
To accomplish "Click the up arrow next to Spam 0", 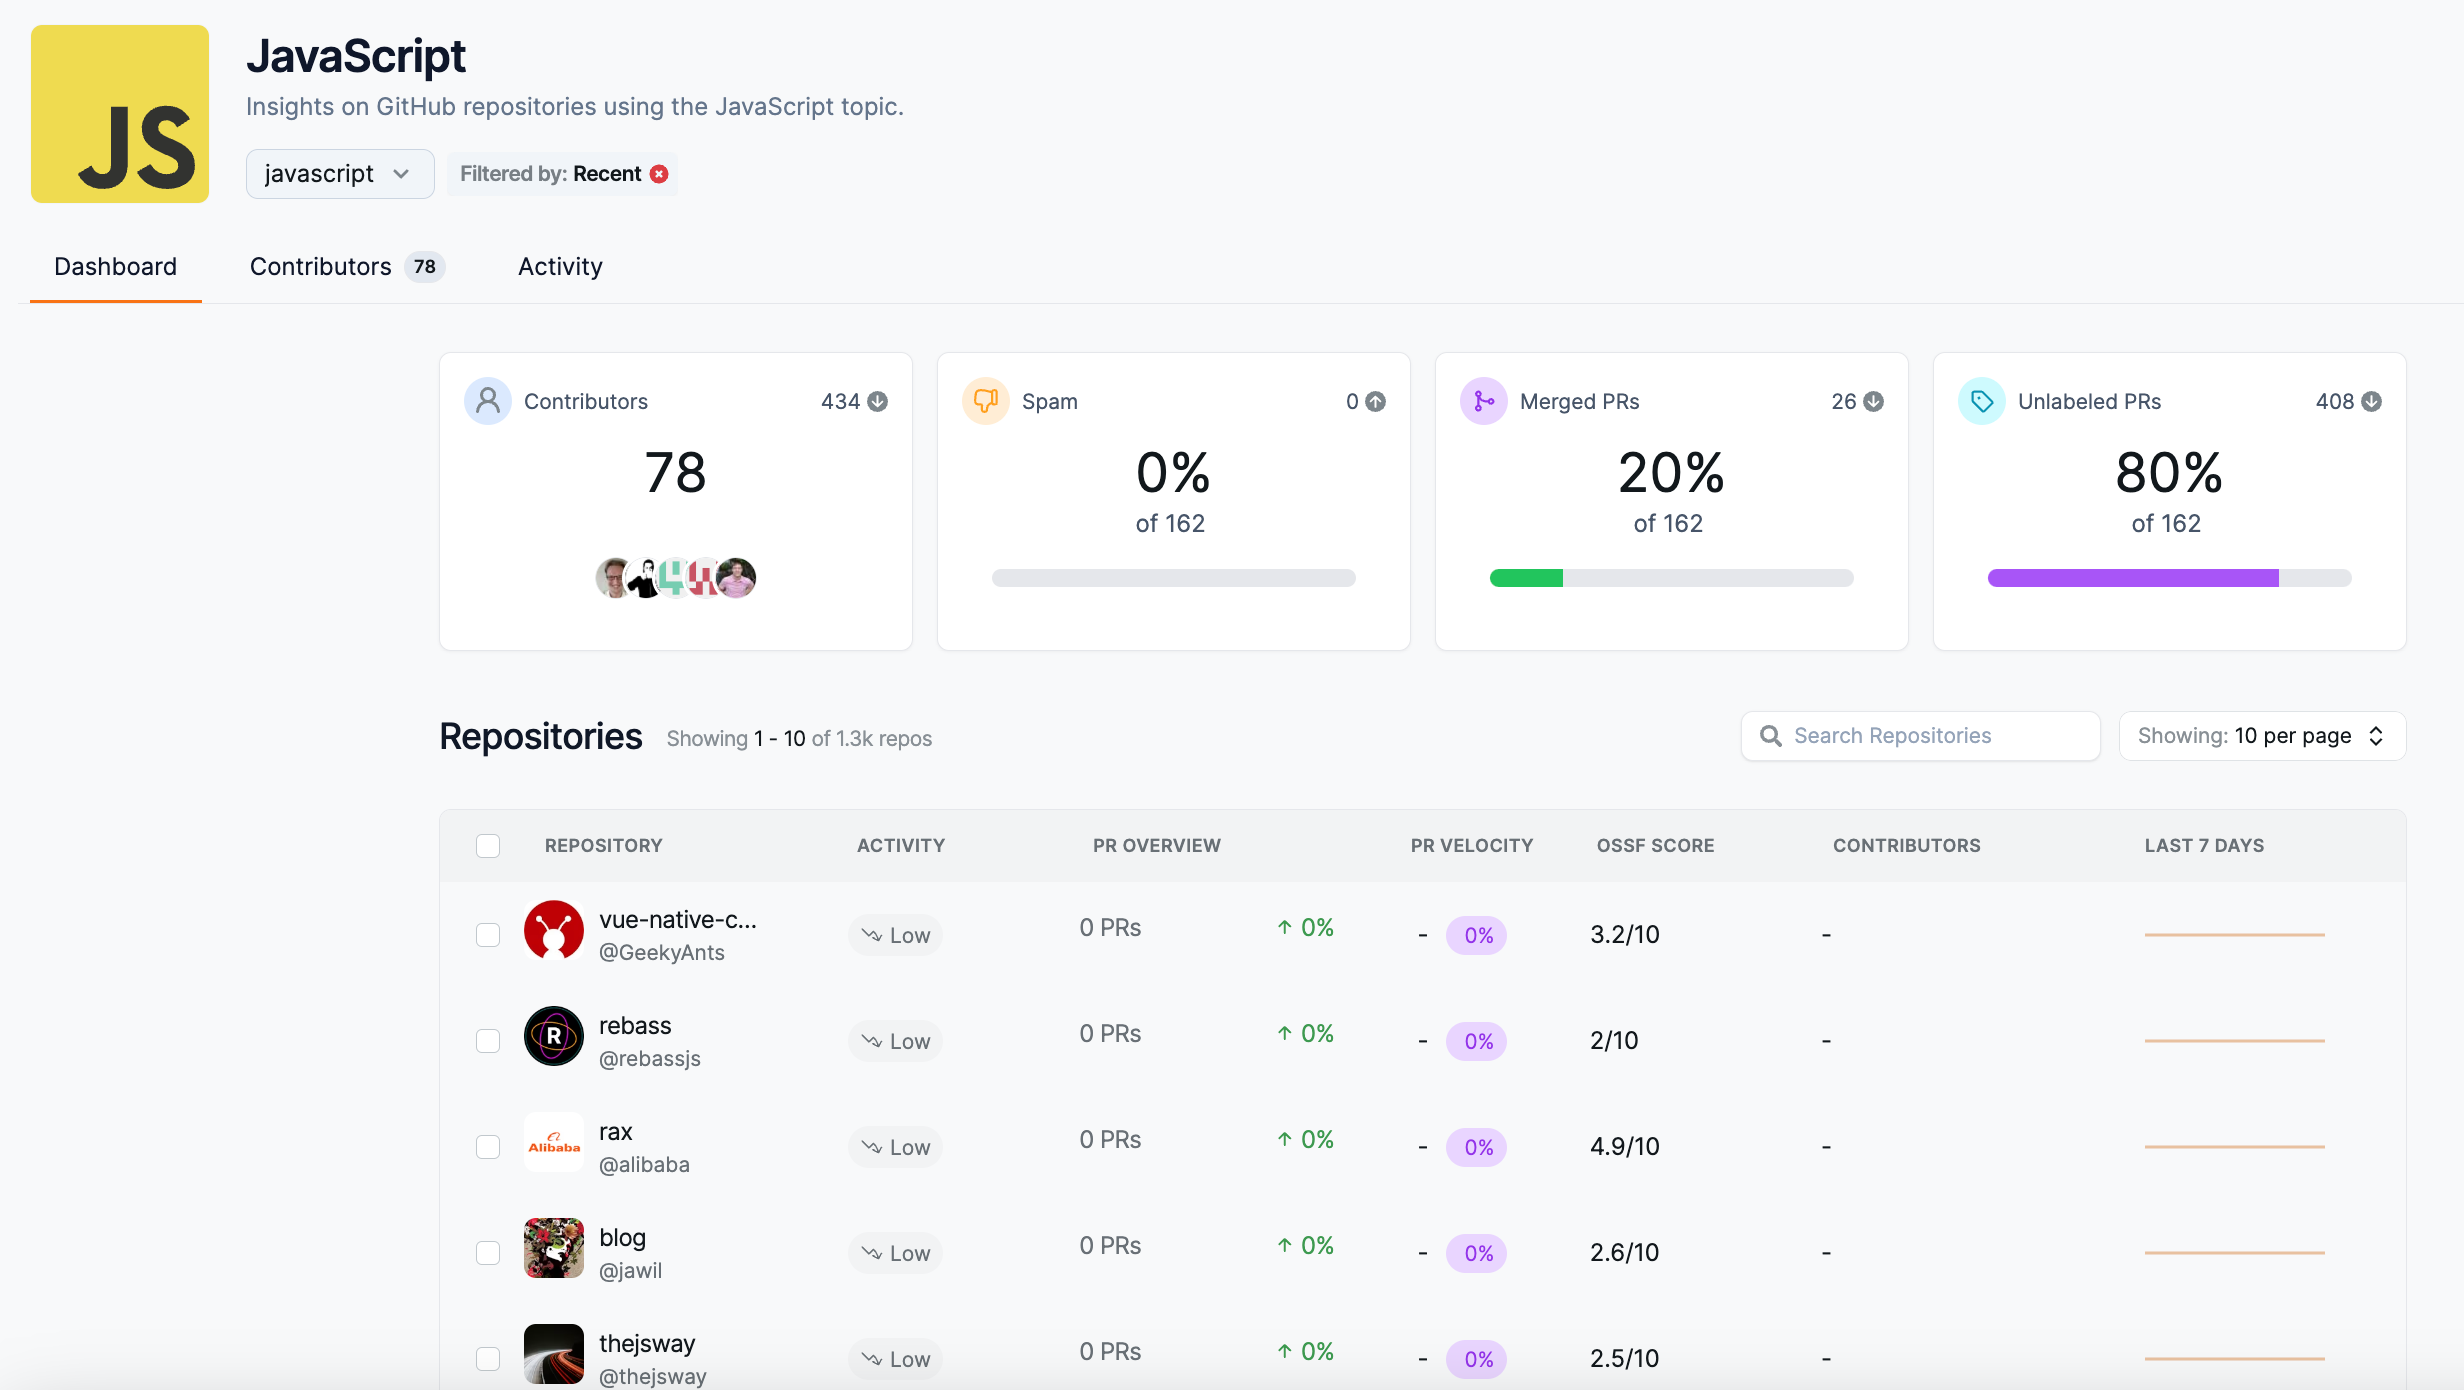I will [x=1376, y=401].
